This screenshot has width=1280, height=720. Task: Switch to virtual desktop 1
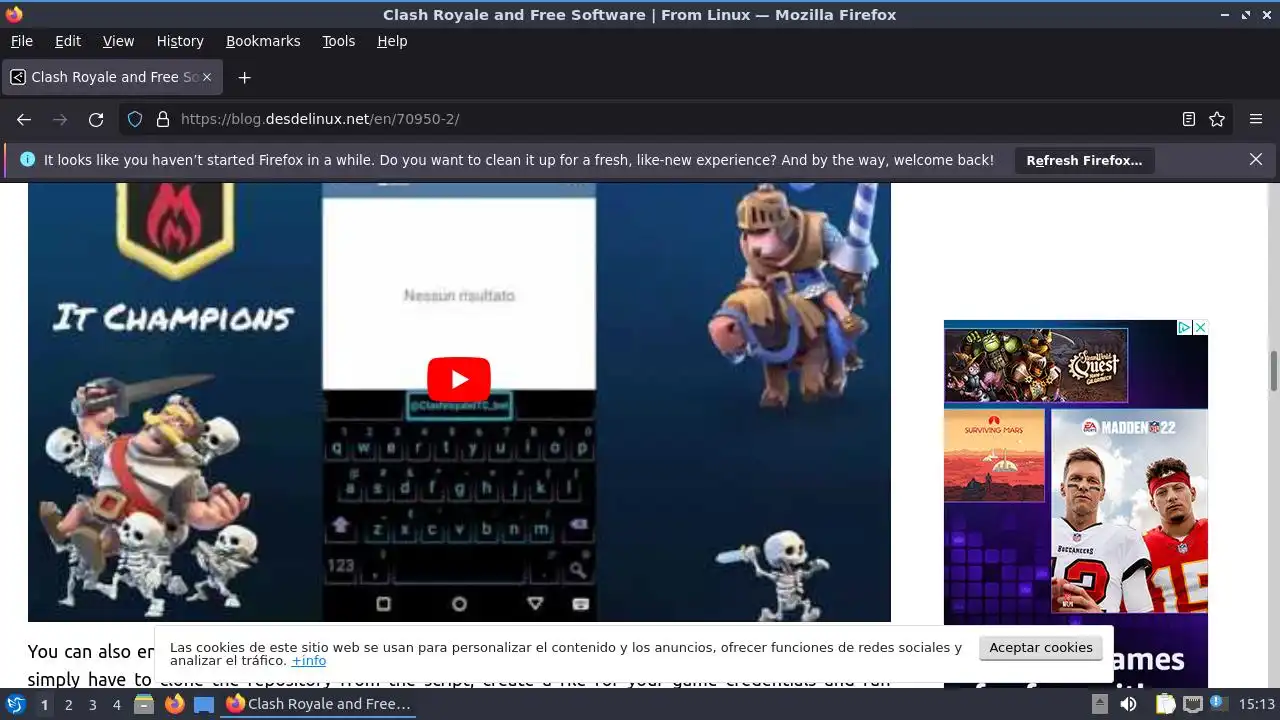[44, 704]
